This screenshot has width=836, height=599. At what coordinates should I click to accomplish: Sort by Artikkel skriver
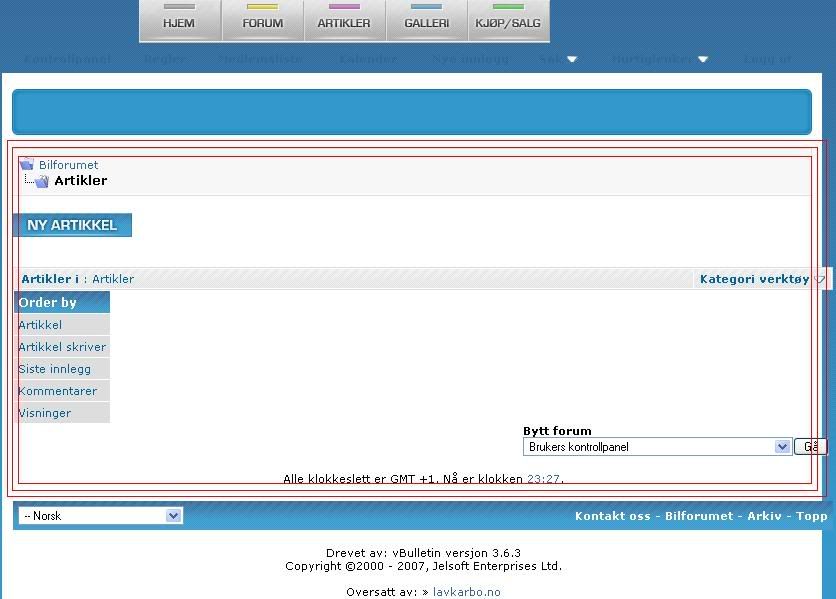(62, 347)
